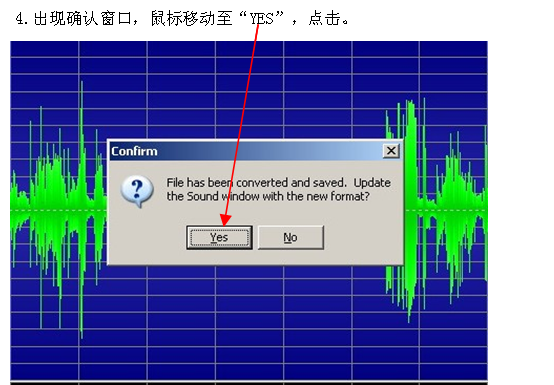The image size is (554, 385).
Task: Click the word 'Update' in the dialog message
Action: (x=372, y=183)
